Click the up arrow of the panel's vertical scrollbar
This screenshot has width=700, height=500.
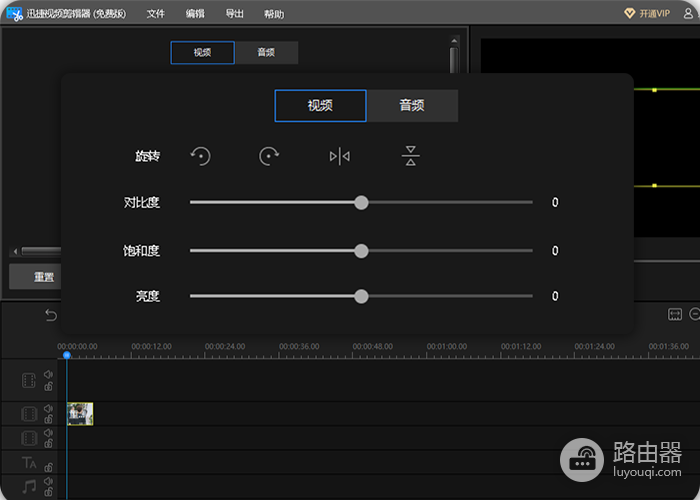tap(454, 41)
